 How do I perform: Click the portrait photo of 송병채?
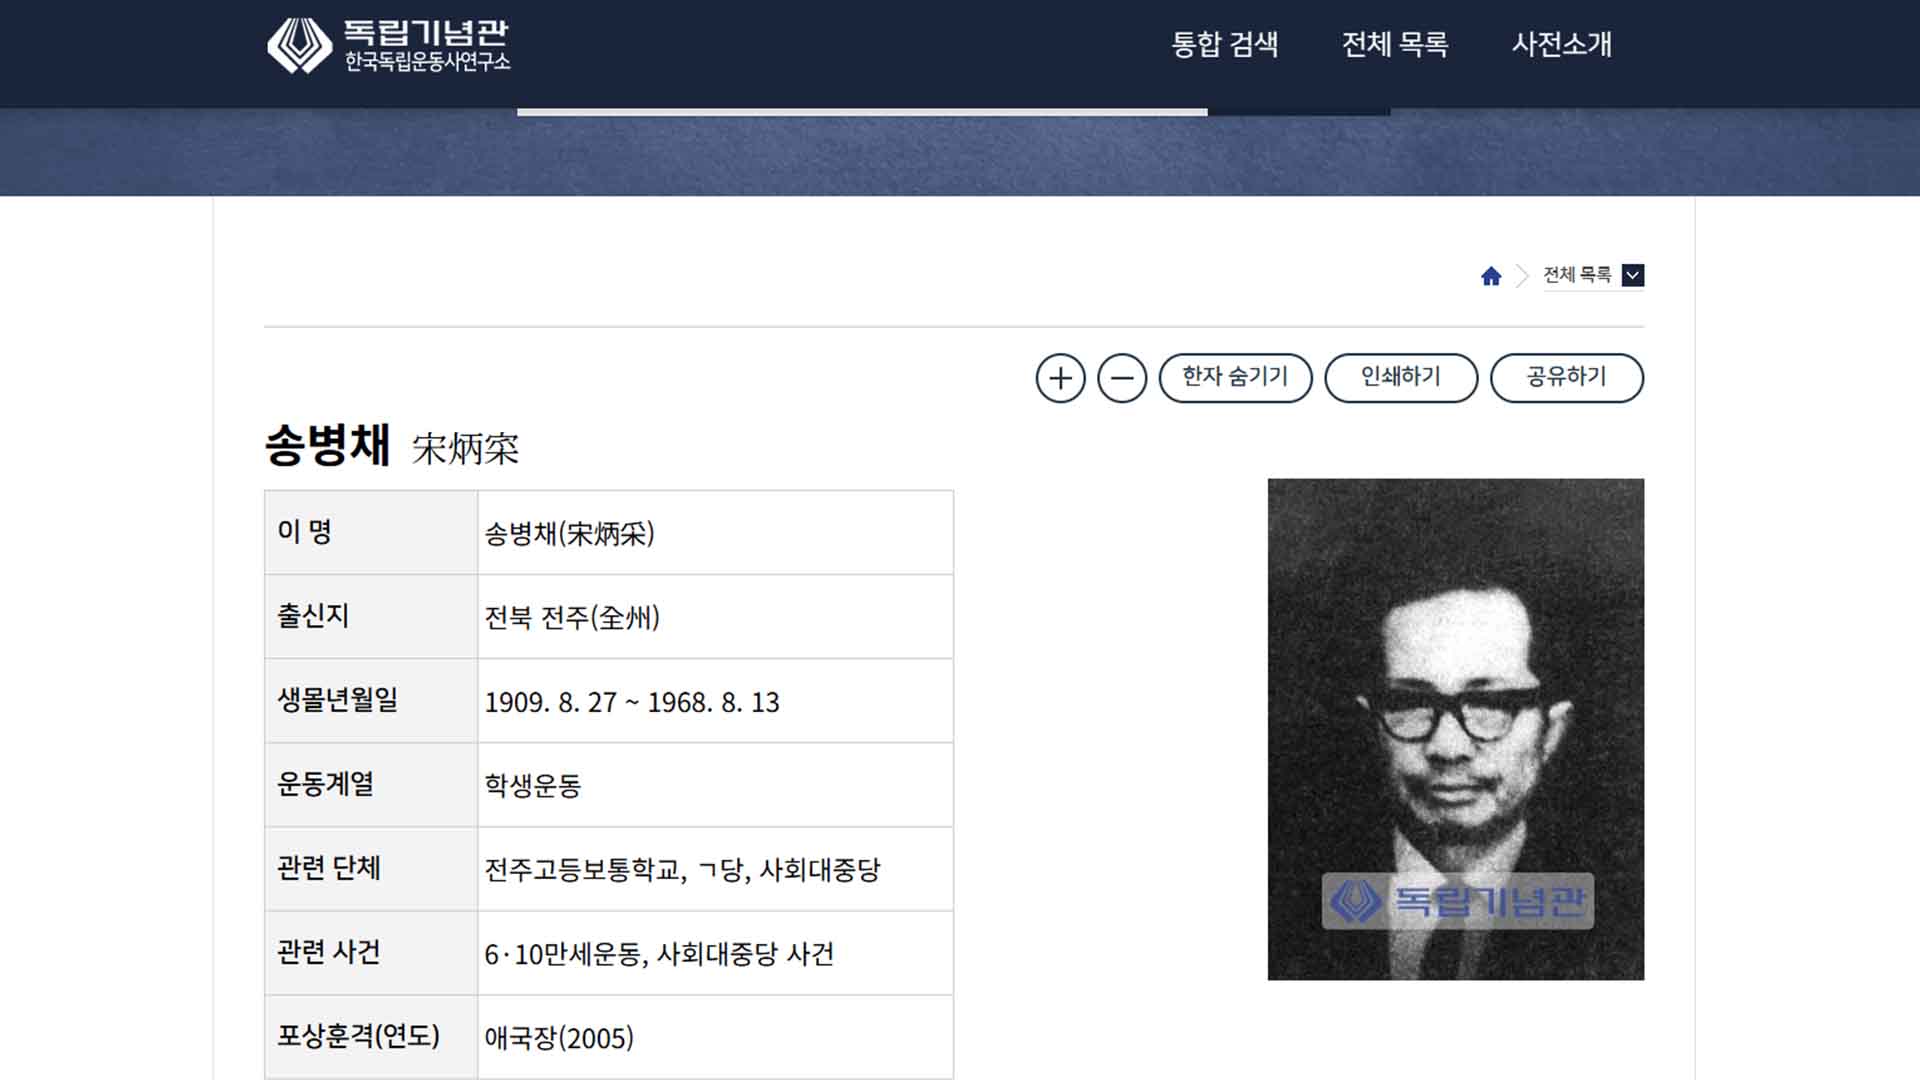click(1455, 728)
